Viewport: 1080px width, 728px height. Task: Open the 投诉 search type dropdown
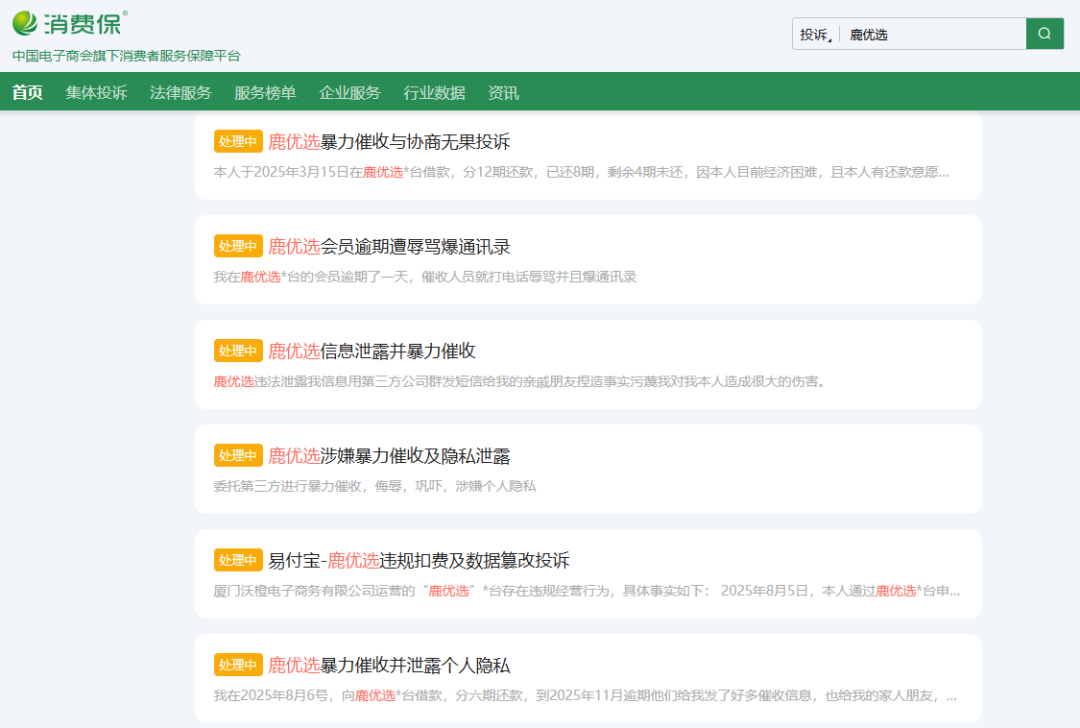point(815,34)
